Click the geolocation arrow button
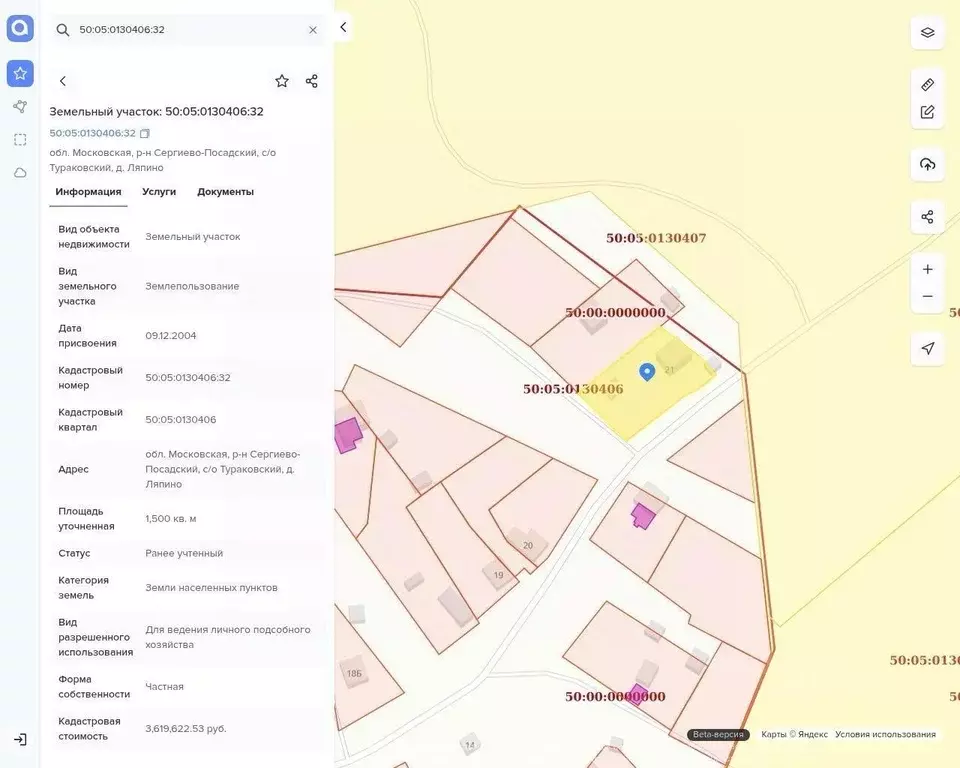The image size is (960, 768). 927,348
